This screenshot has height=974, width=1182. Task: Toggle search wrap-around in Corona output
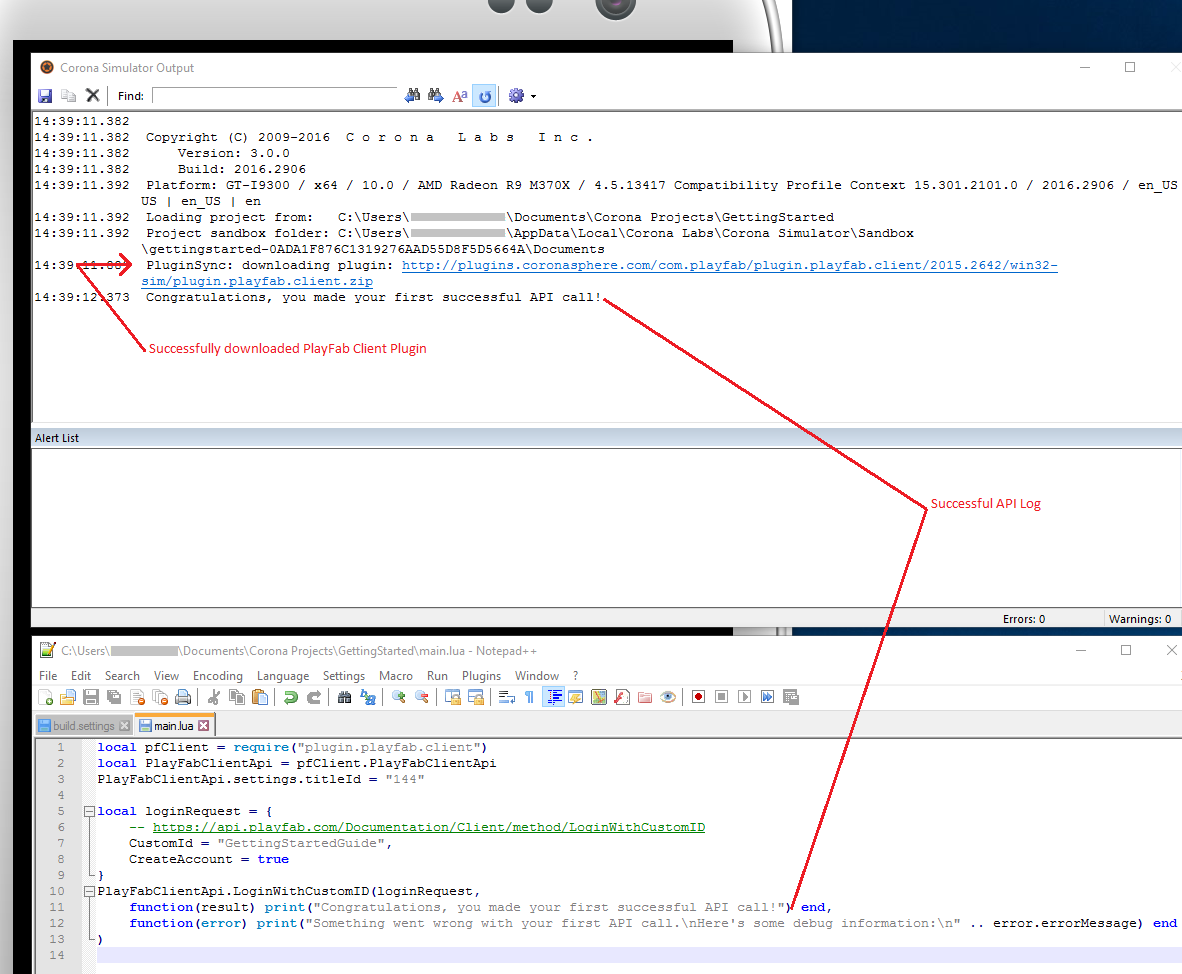[x=485, y=96]
